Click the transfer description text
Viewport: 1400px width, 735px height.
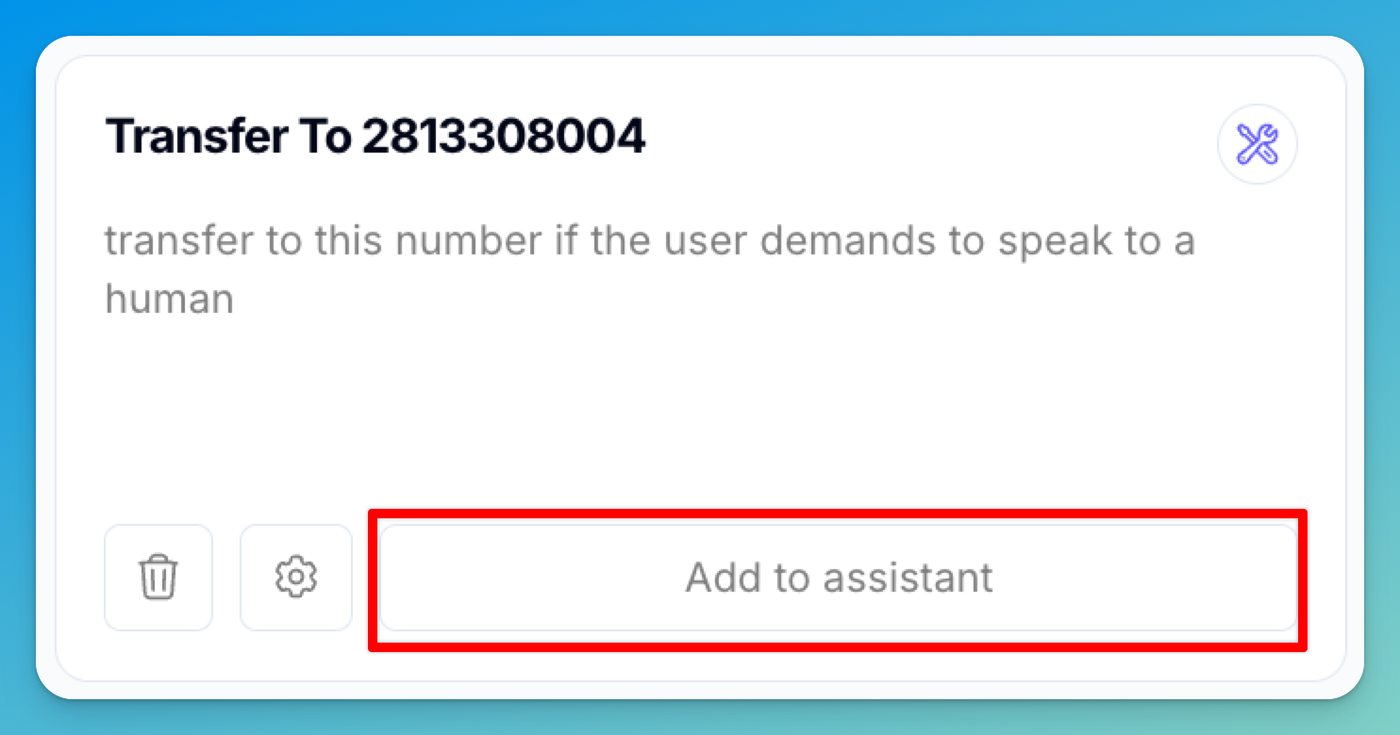[x=650, y=270]
